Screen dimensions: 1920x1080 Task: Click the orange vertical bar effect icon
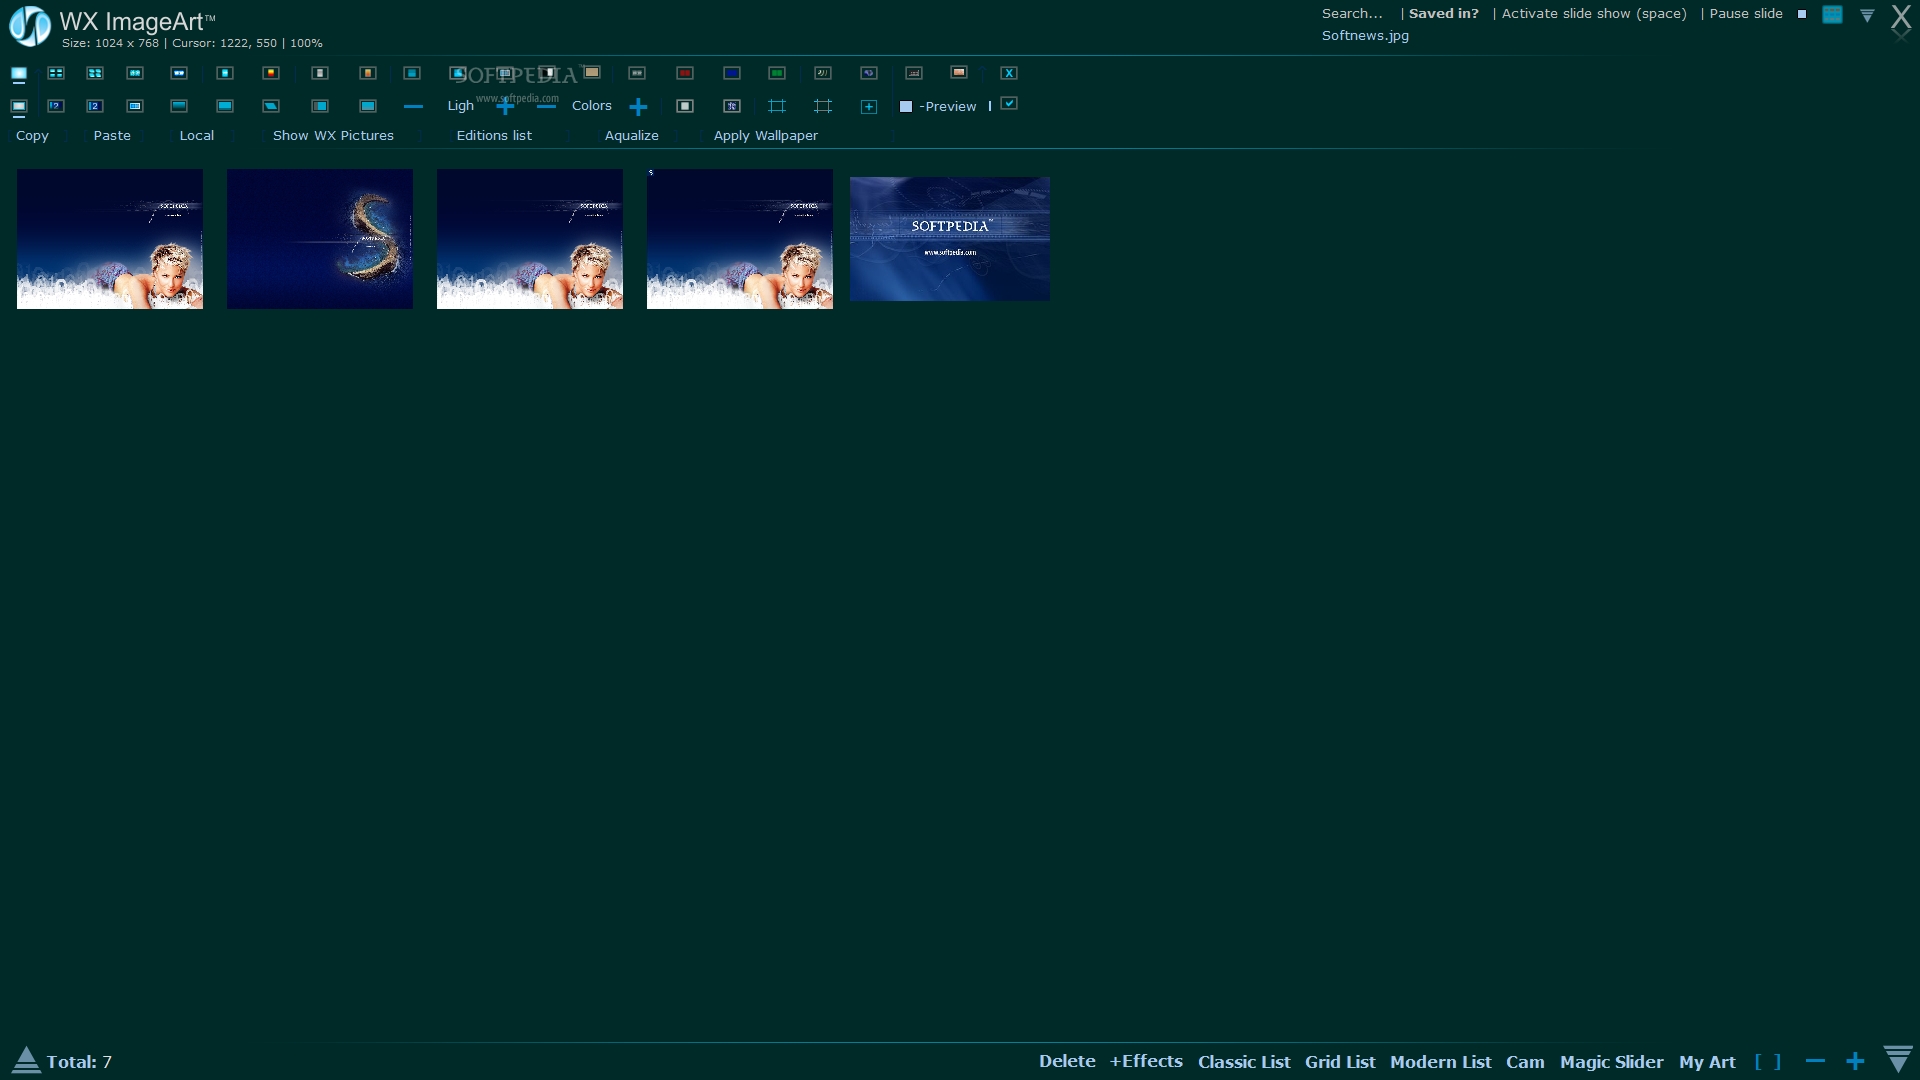368,73
